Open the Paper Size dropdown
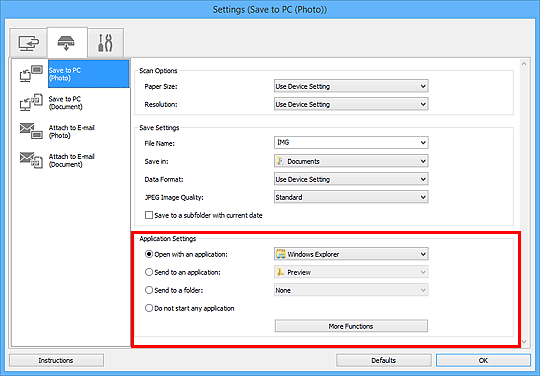Viewport: 540px width, 376px height. coord(351,86)
